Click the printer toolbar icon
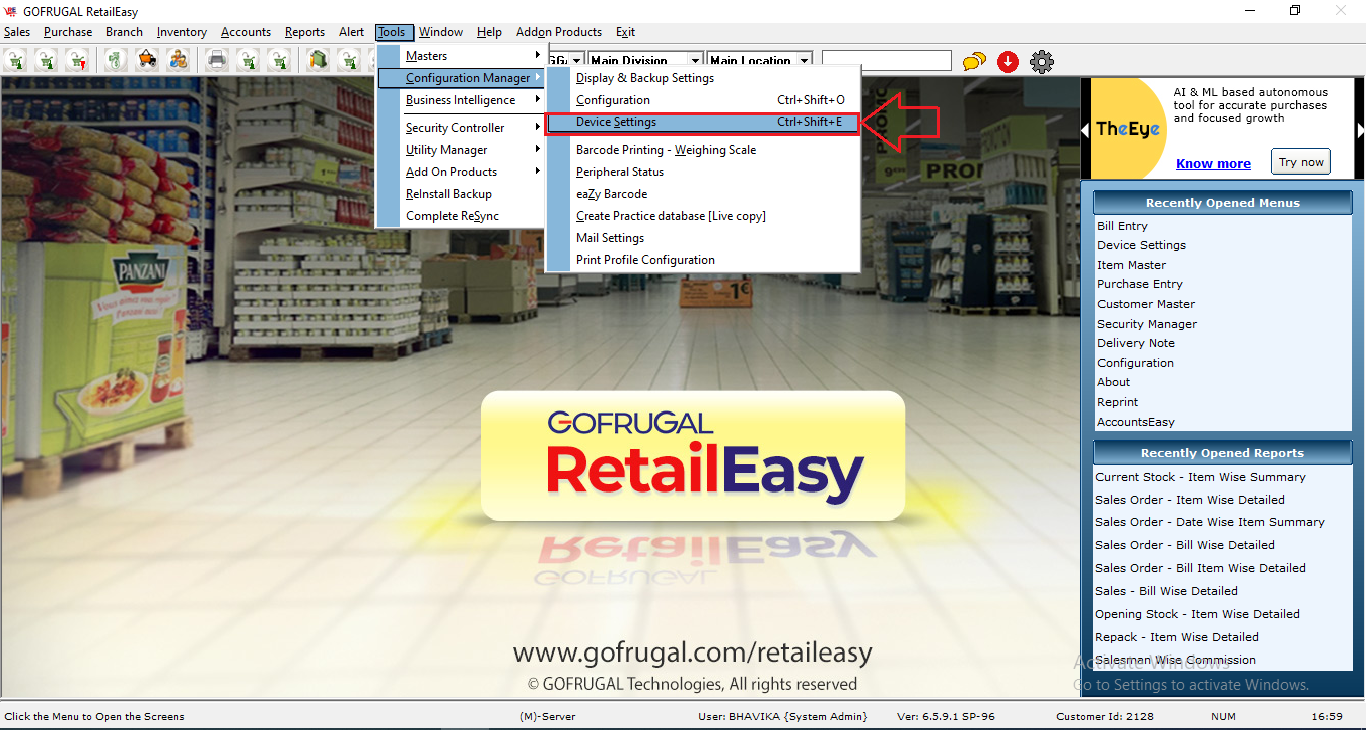The height and width of the screenshot is (730, 1366). click(217, 61)
